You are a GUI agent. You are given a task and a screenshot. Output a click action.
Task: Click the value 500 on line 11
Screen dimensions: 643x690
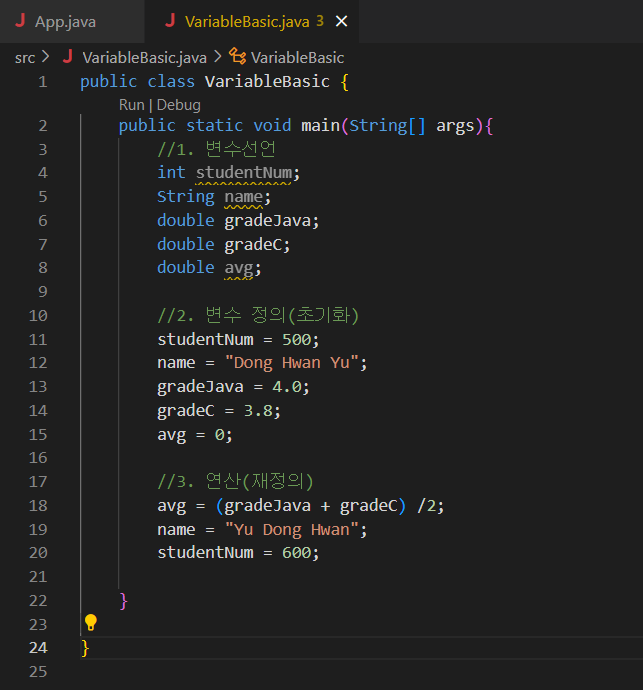pos(297,340)
